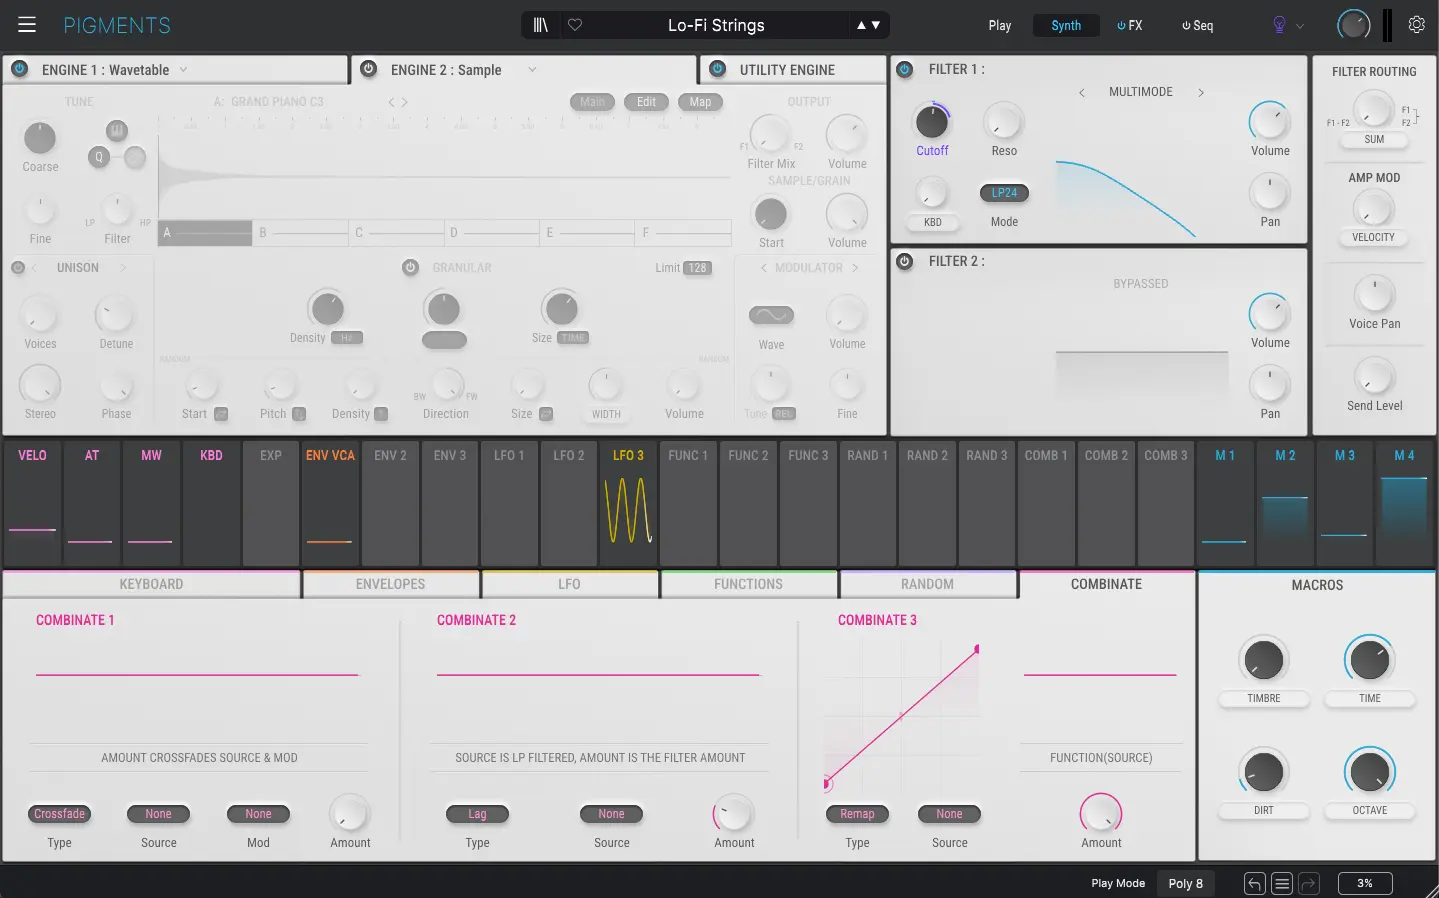
Task: Expand Engine 1 Wavetable type dropdown
Action: pyautogui.click(x=183, y=70)
